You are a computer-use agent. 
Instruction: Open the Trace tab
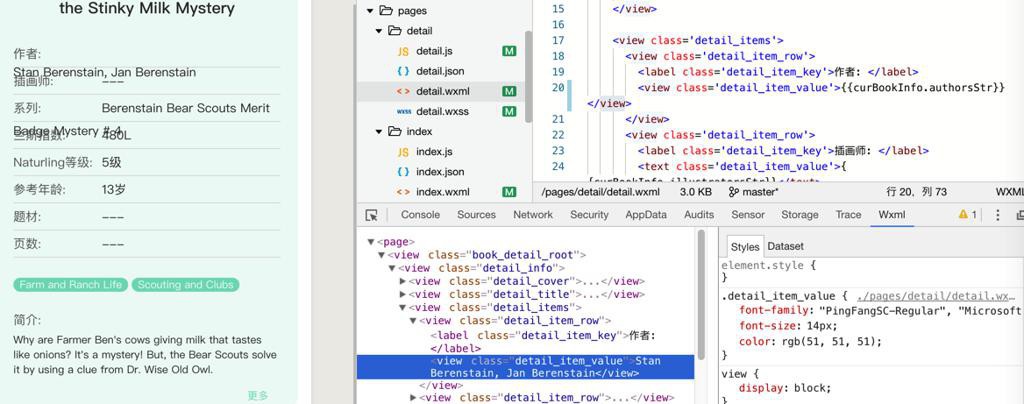coord(848,215)
